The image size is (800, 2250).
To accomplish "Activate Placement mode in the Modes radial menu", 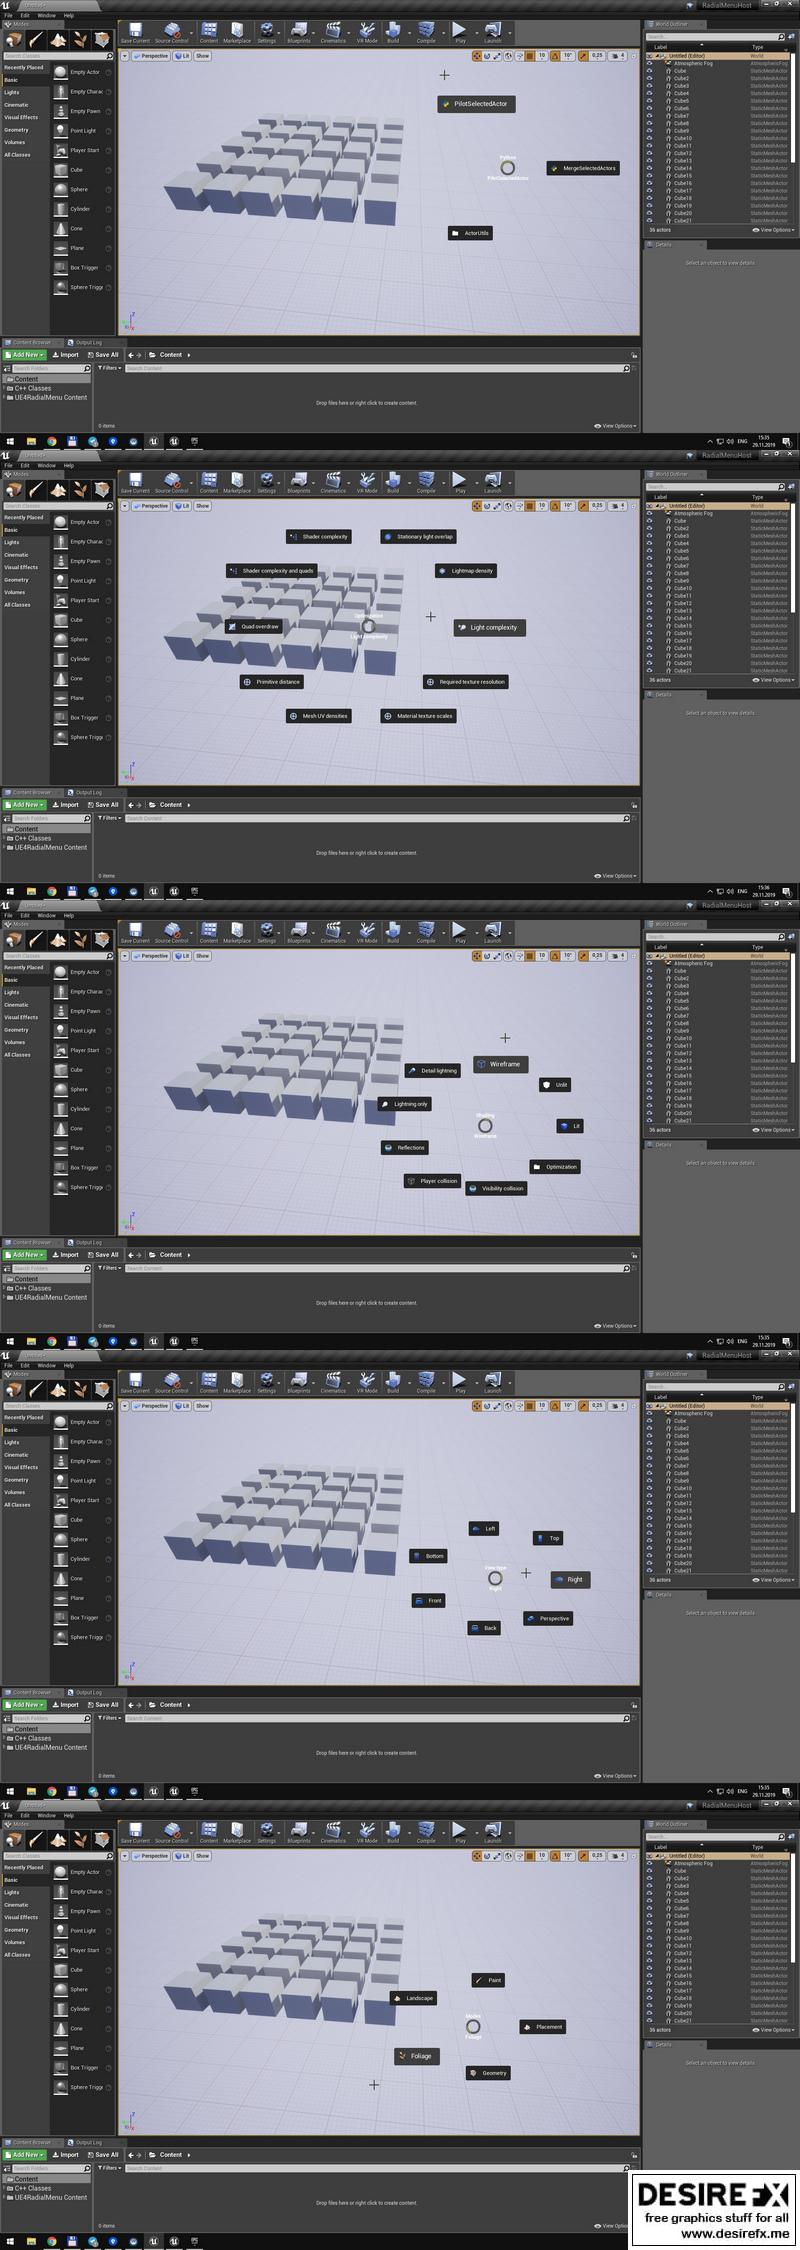I will pos(543,2027).
